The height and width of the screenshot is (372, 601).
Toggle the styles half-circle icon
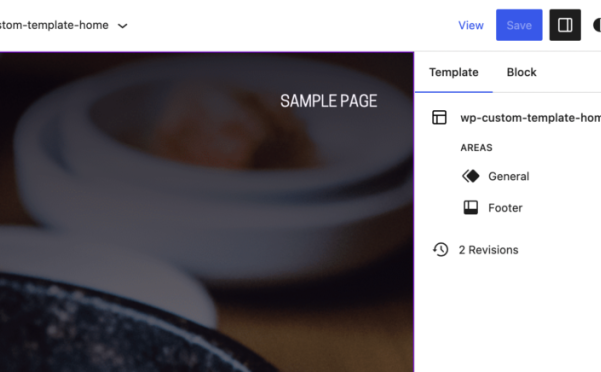click(x=597, y=25)
